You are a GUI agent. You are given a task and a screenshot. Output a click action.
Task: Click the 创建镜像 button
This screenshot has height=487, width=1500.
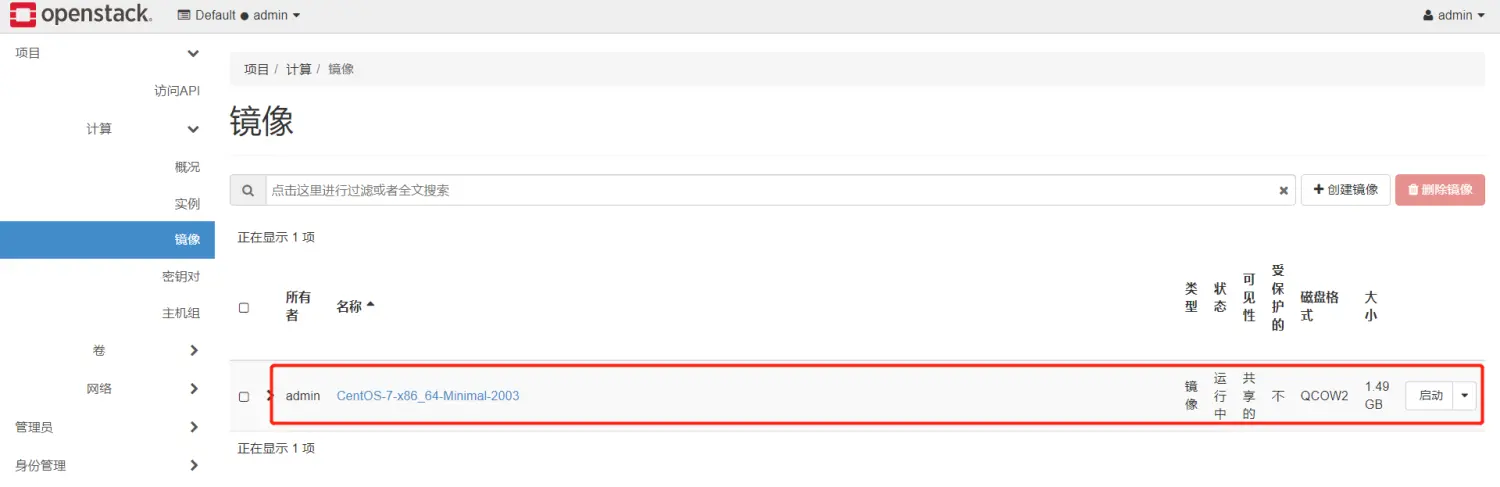click(1345, 189)
